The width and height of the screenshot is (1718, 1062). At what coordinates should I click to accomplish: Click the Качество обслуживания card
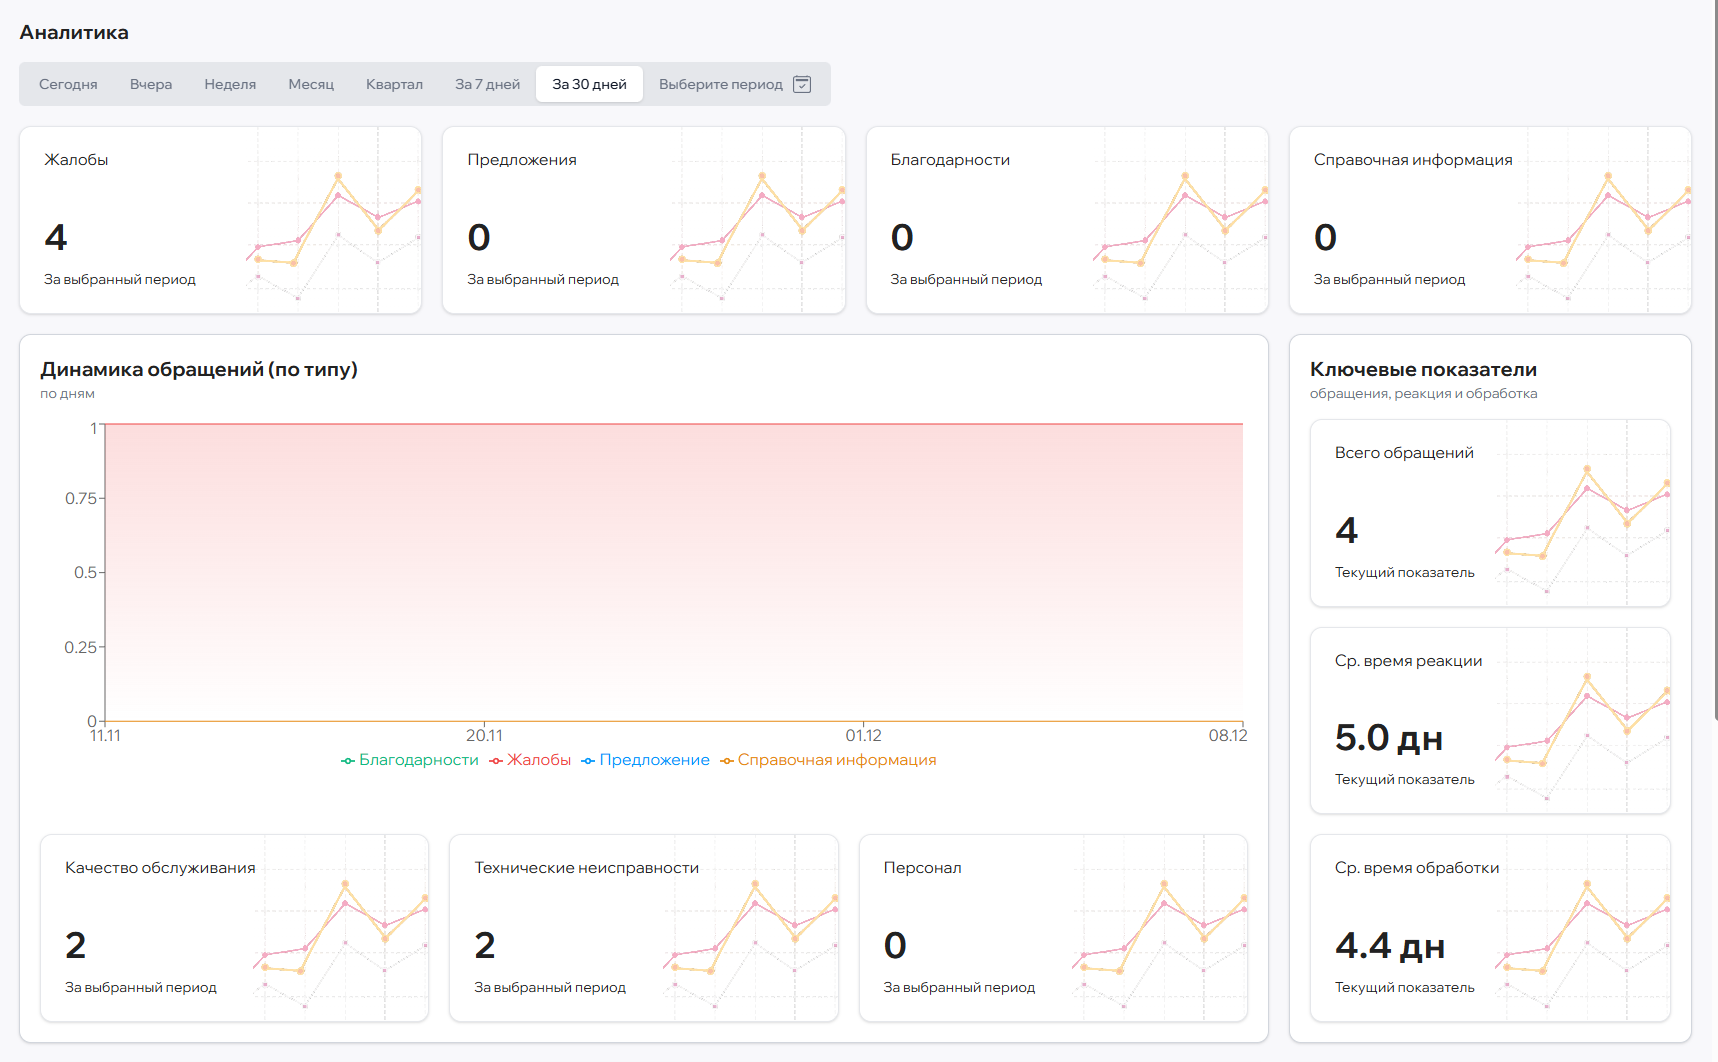coord(234,928)
